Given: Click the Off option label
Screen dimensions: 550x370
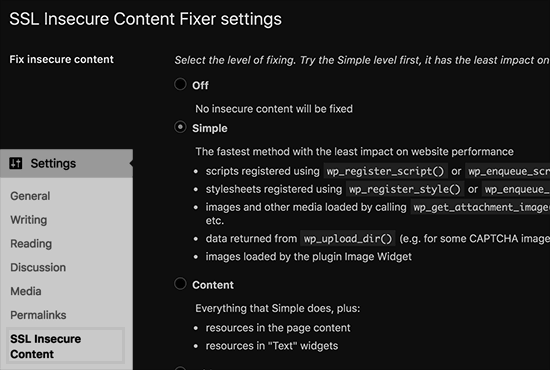Looking at the screenshot, I should tap(200, 85).
